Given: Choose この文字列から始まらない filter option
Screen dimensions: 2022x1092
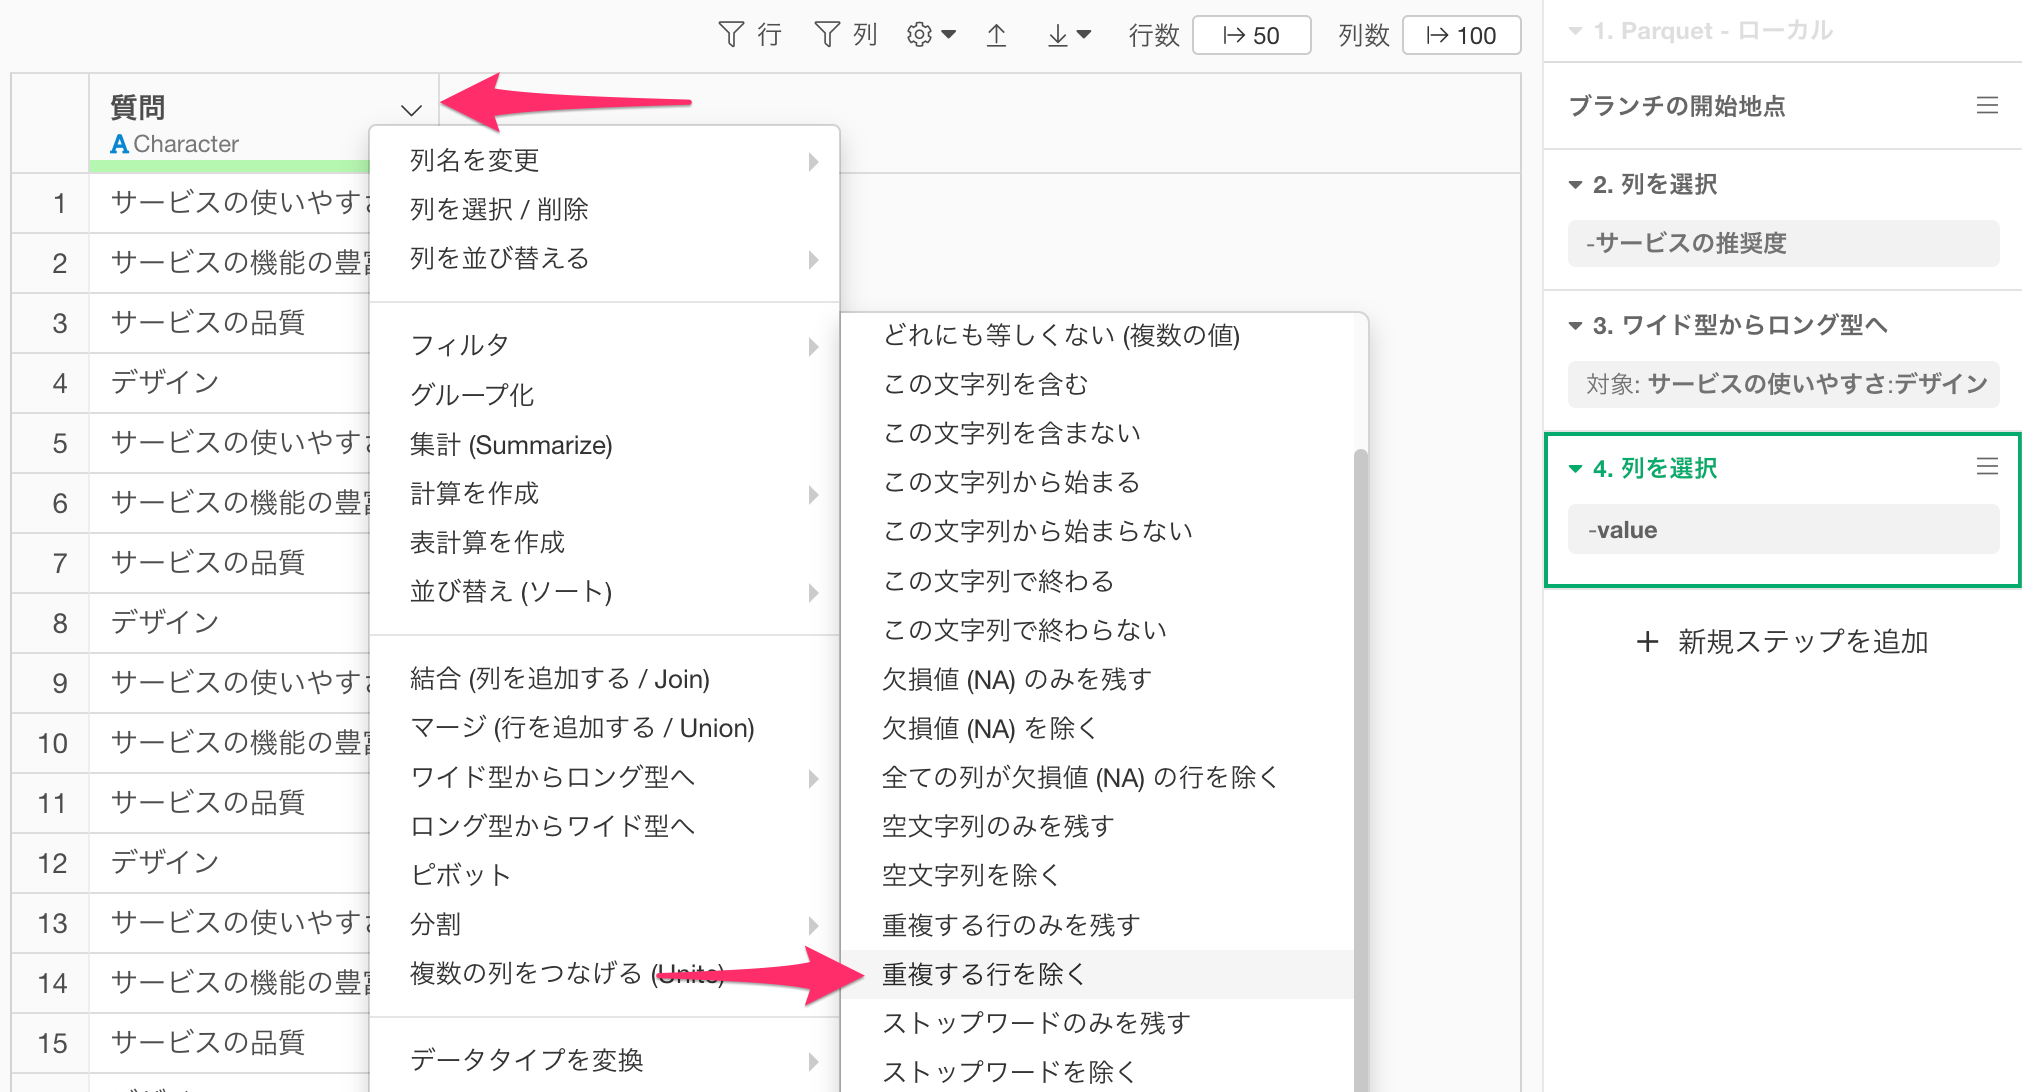Looking at the screenshot, I should (x=1097, y=531).
